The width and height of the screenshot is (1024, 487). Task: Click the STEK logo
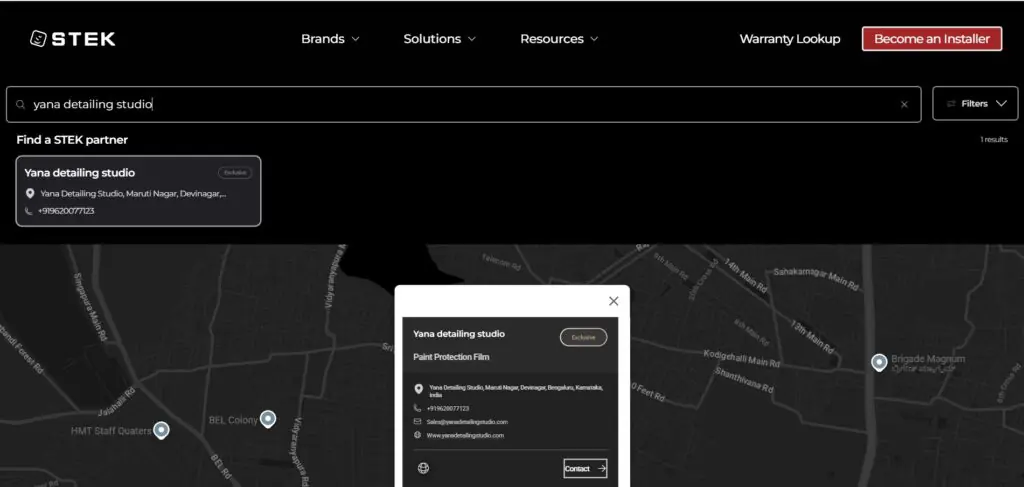click(x=72, y=39)
